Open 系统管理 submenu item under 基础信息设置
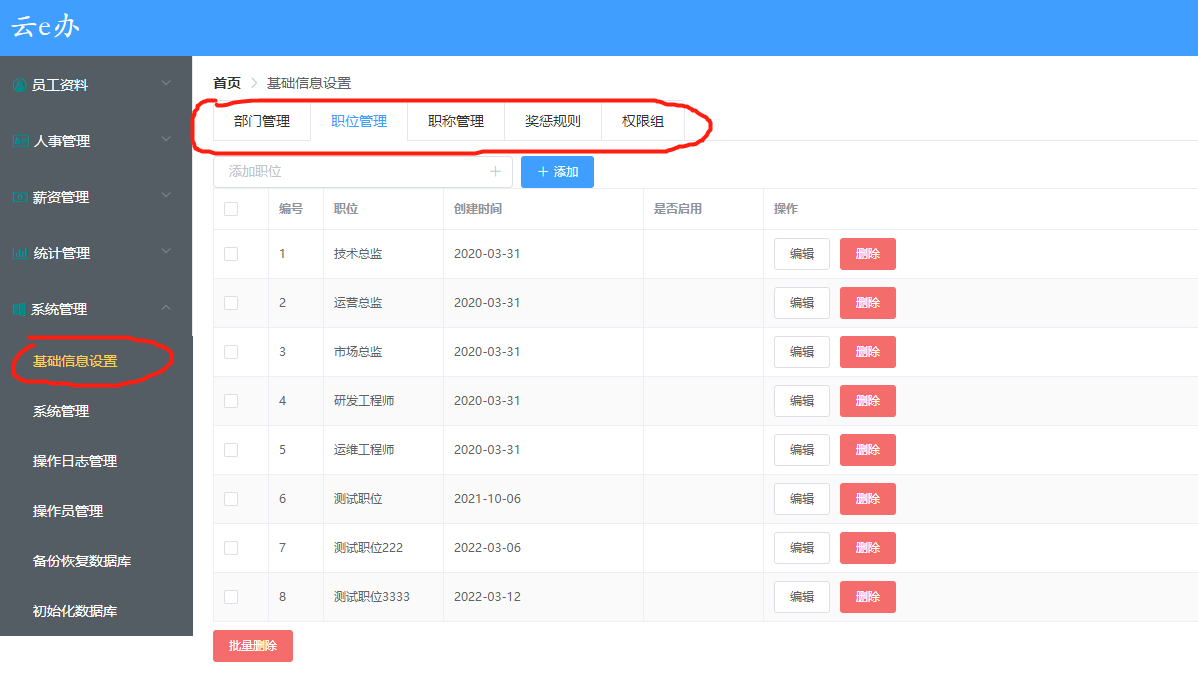The width and height of the screenshot is (1198, 677). pos(61,411)
